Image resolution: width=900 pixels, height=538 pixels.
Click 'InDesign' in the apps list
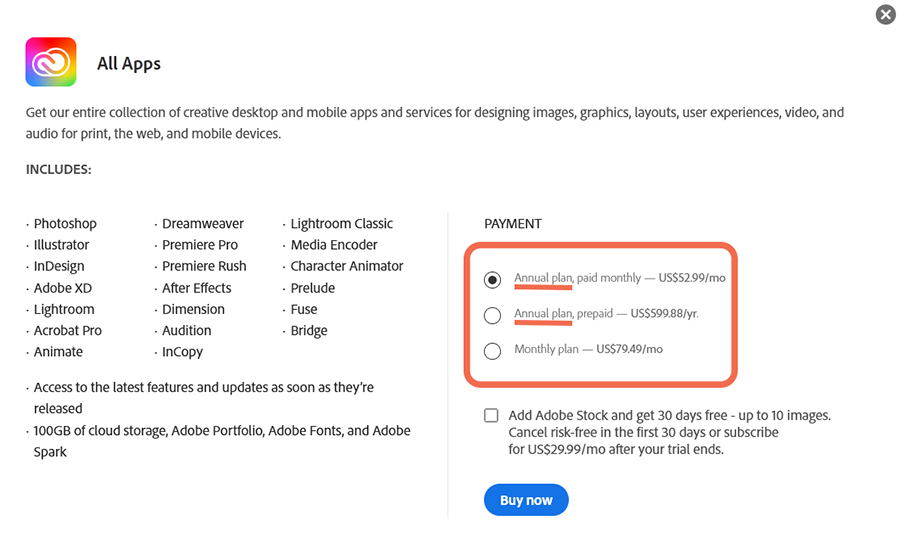click(59, 266)
